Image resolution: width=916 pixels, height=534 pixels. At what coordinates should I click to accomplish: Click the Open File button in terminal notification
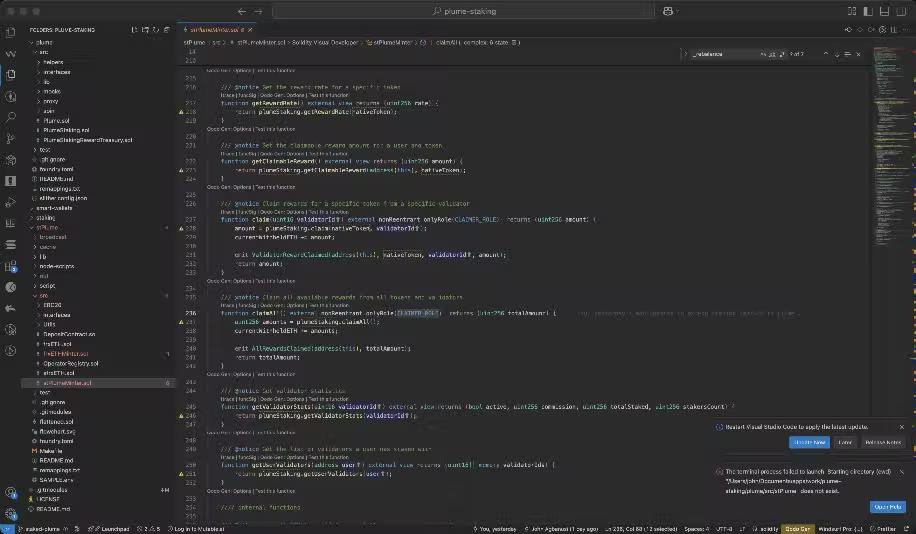coord(888,507)
